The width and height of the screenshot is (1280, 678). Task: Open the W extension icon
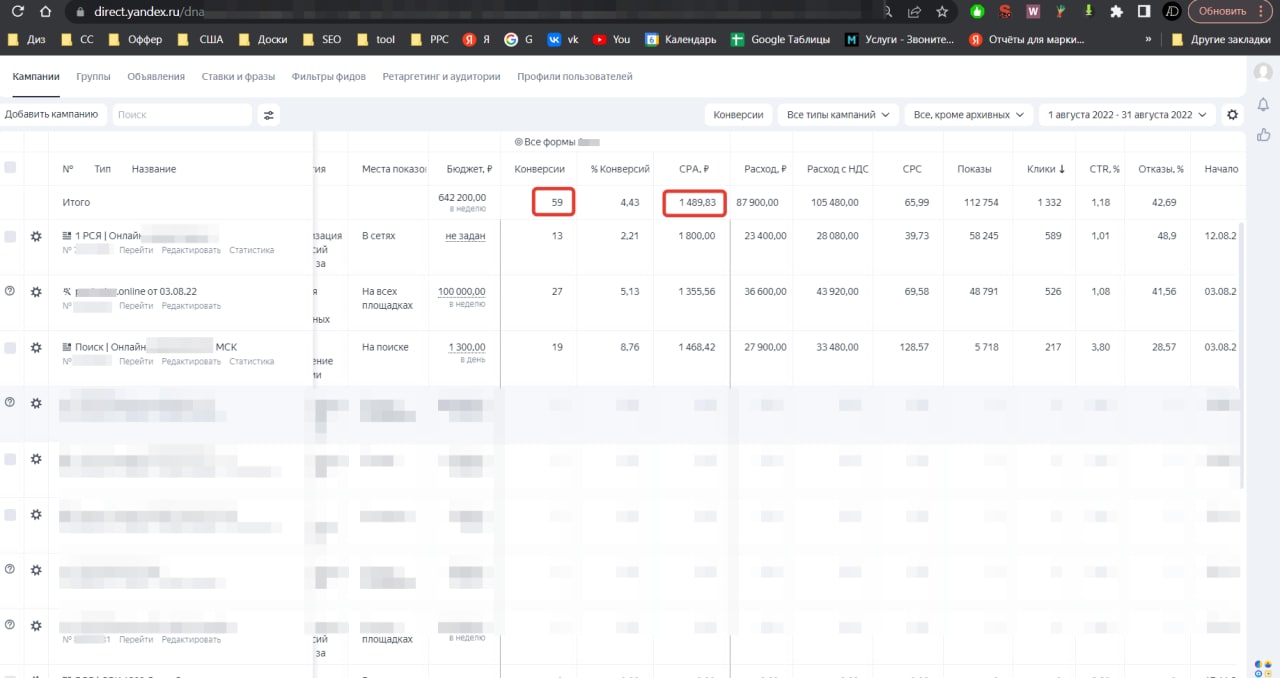pos(1033,12)
